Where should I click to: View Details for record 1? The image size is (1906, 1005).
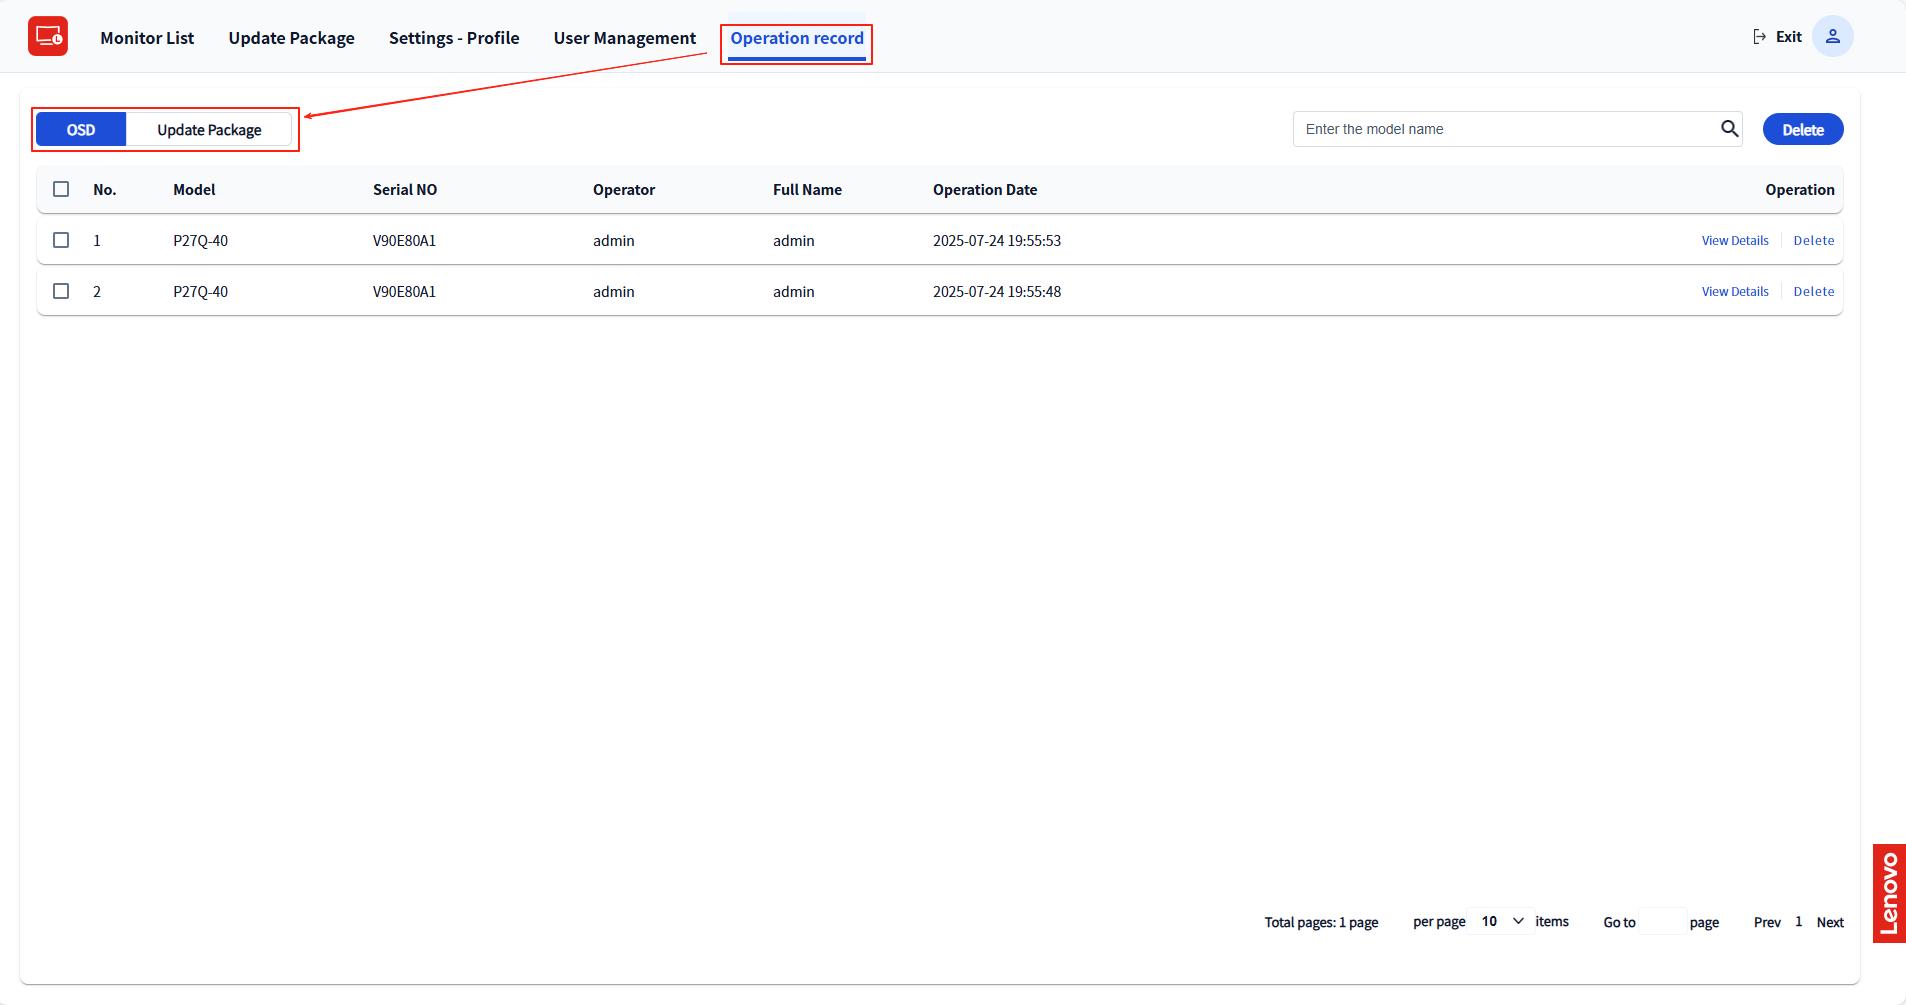[1734, 241]
